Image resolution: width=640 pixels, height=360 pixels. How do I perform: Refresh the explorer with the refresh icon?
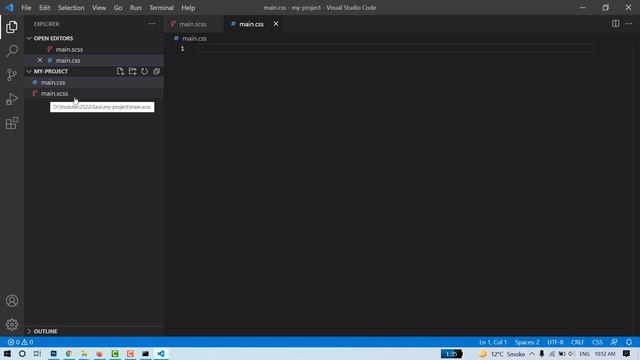pos(144,71)
